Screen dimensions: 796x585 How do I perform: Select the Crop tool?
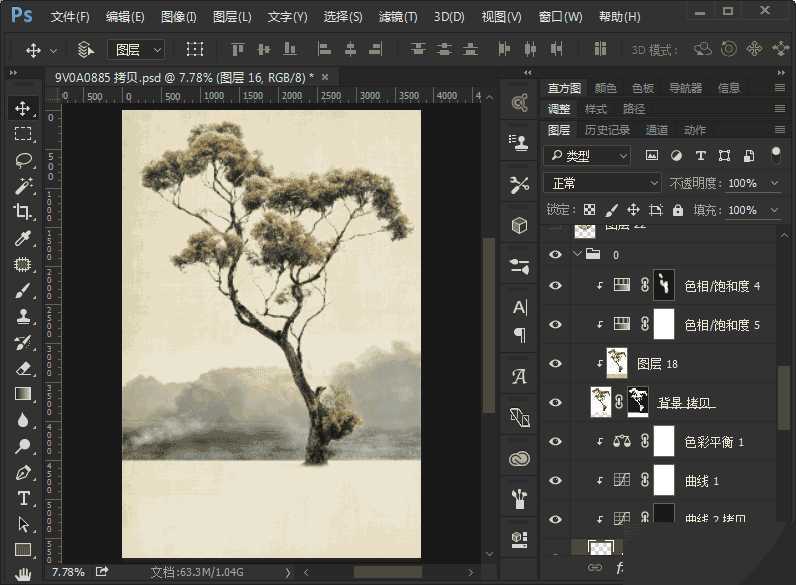click(x=23, y=212)
